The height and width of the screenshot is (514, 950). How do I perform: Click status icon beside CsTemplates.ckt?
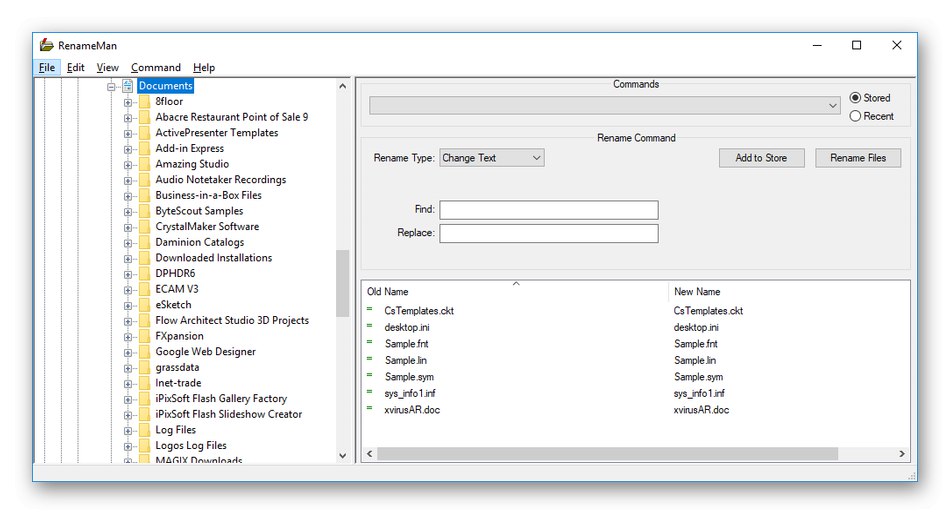(x=369, y=309)
